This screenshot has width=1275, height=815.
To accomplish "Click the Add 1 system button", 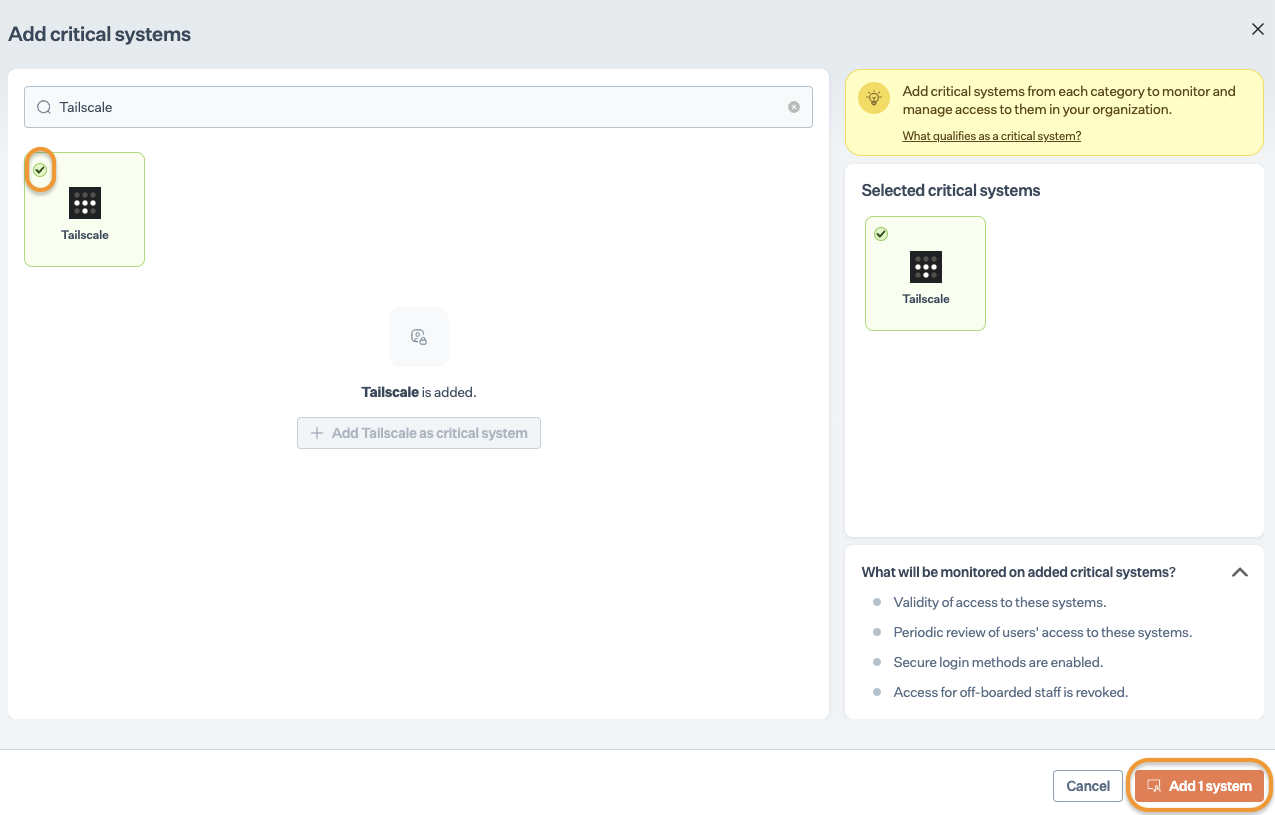I will 1200,785.
